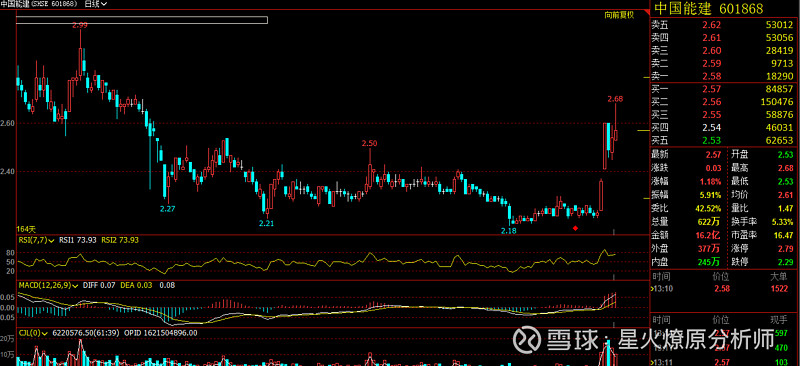Click the red triangle at chart corner
Image resolution: width=800 pixels, height=366 pixels.
646,12
